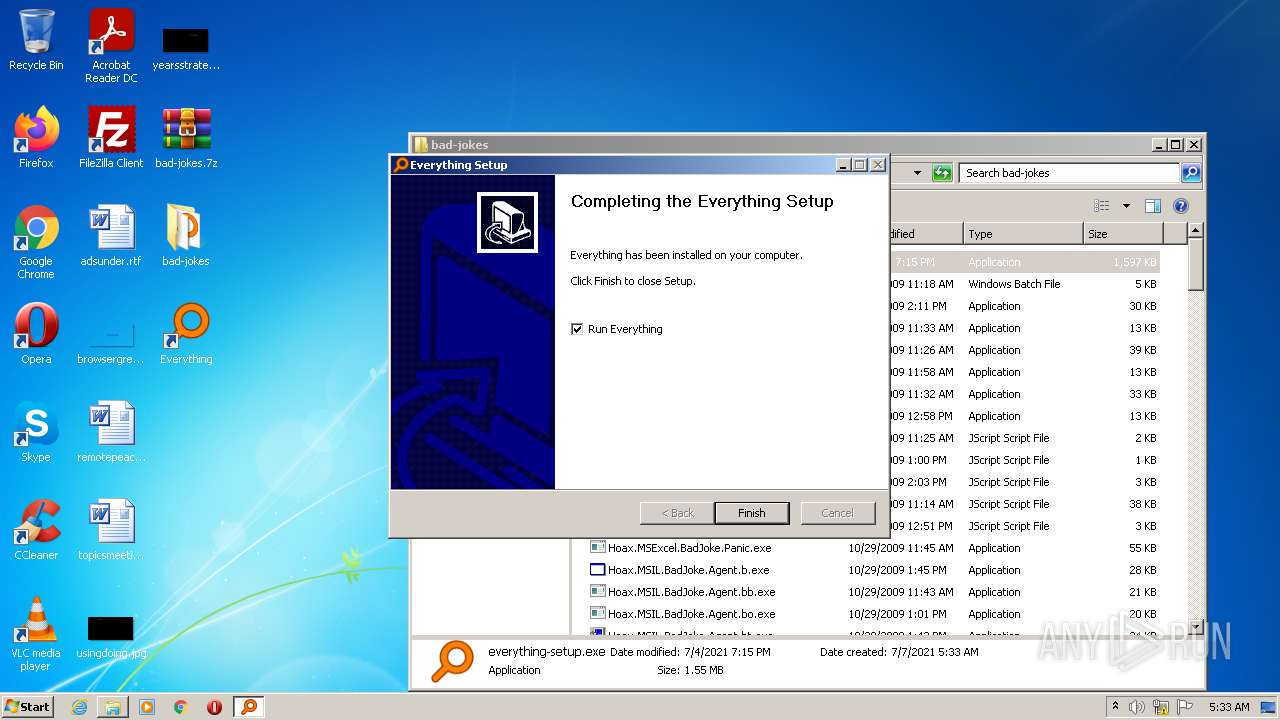Select CCleaner desktop shortcut
The width and height of the screenshot is (1280, 720).
pos(36,530)
